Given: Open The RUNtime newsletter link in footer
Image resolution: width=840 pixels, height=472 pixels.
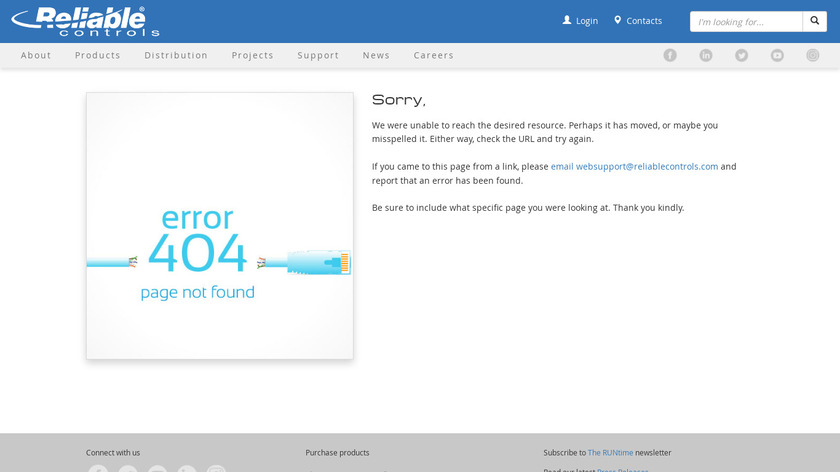Looking at the screenshot, I should (x=610, y=453).
